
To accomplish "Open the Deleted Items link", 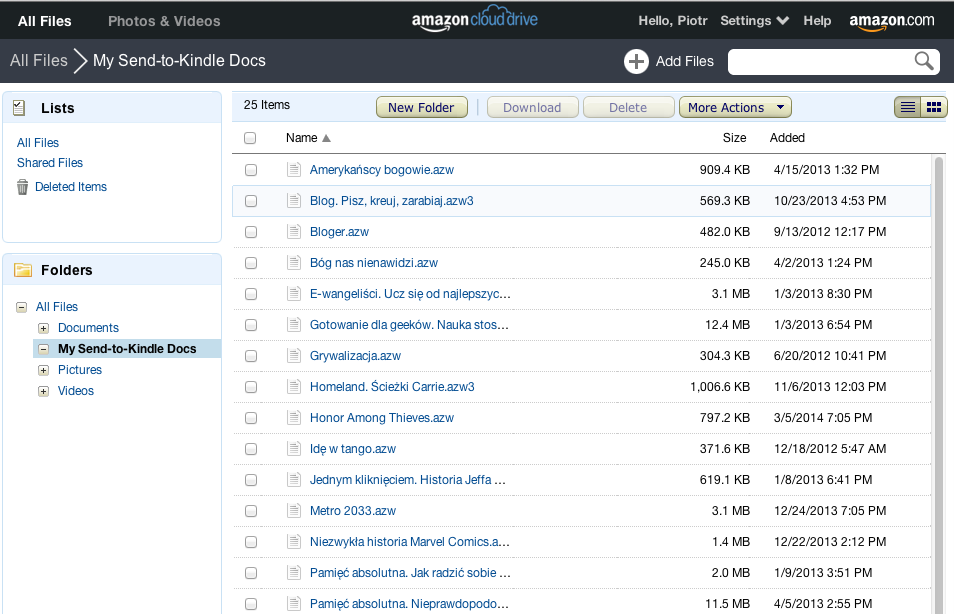I will 71,187.
